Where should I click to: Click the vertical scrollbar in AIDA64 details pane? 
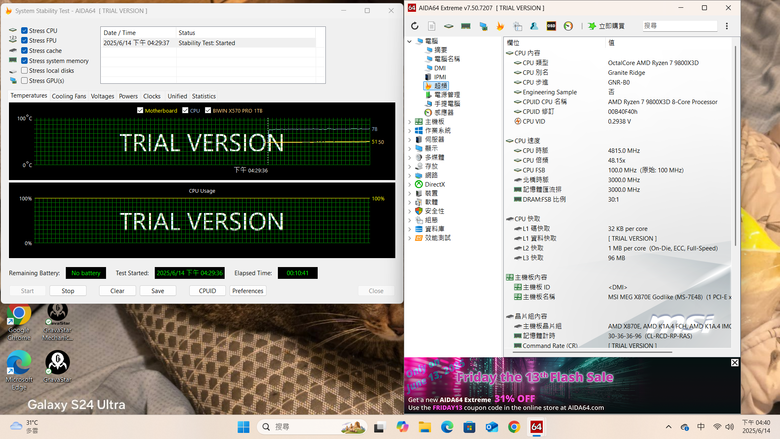(x=736, y=146)
